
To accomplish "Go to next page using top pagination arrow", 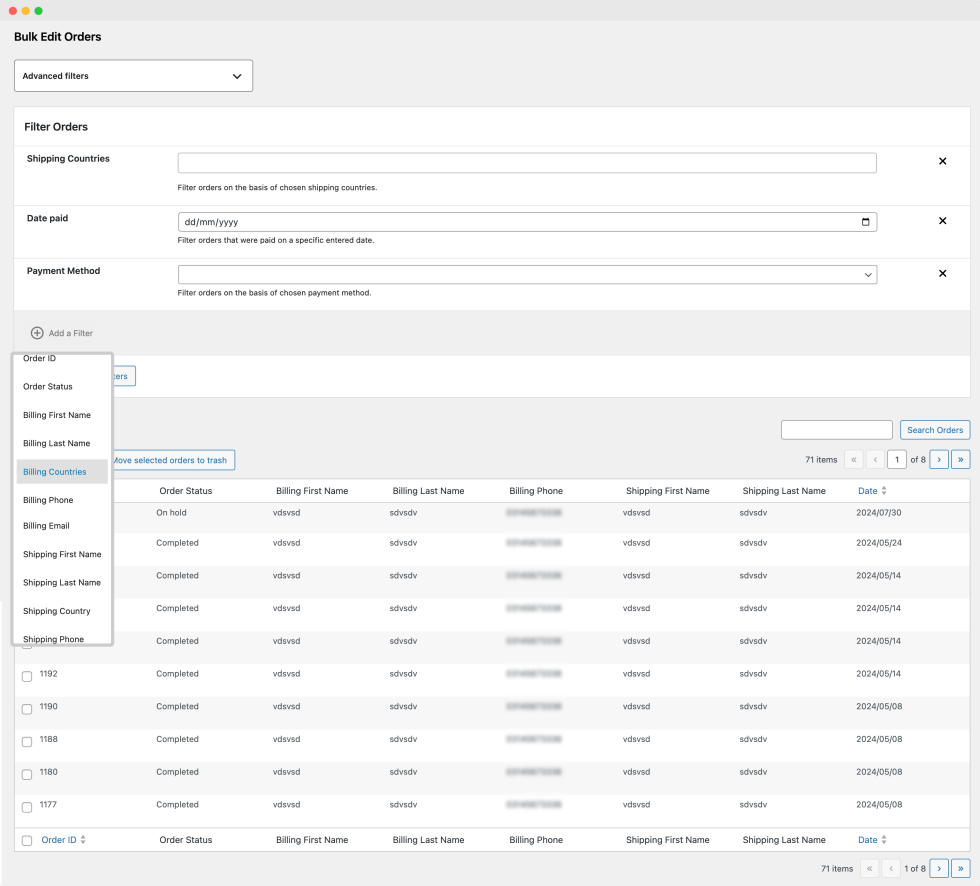I will [938, 460].
